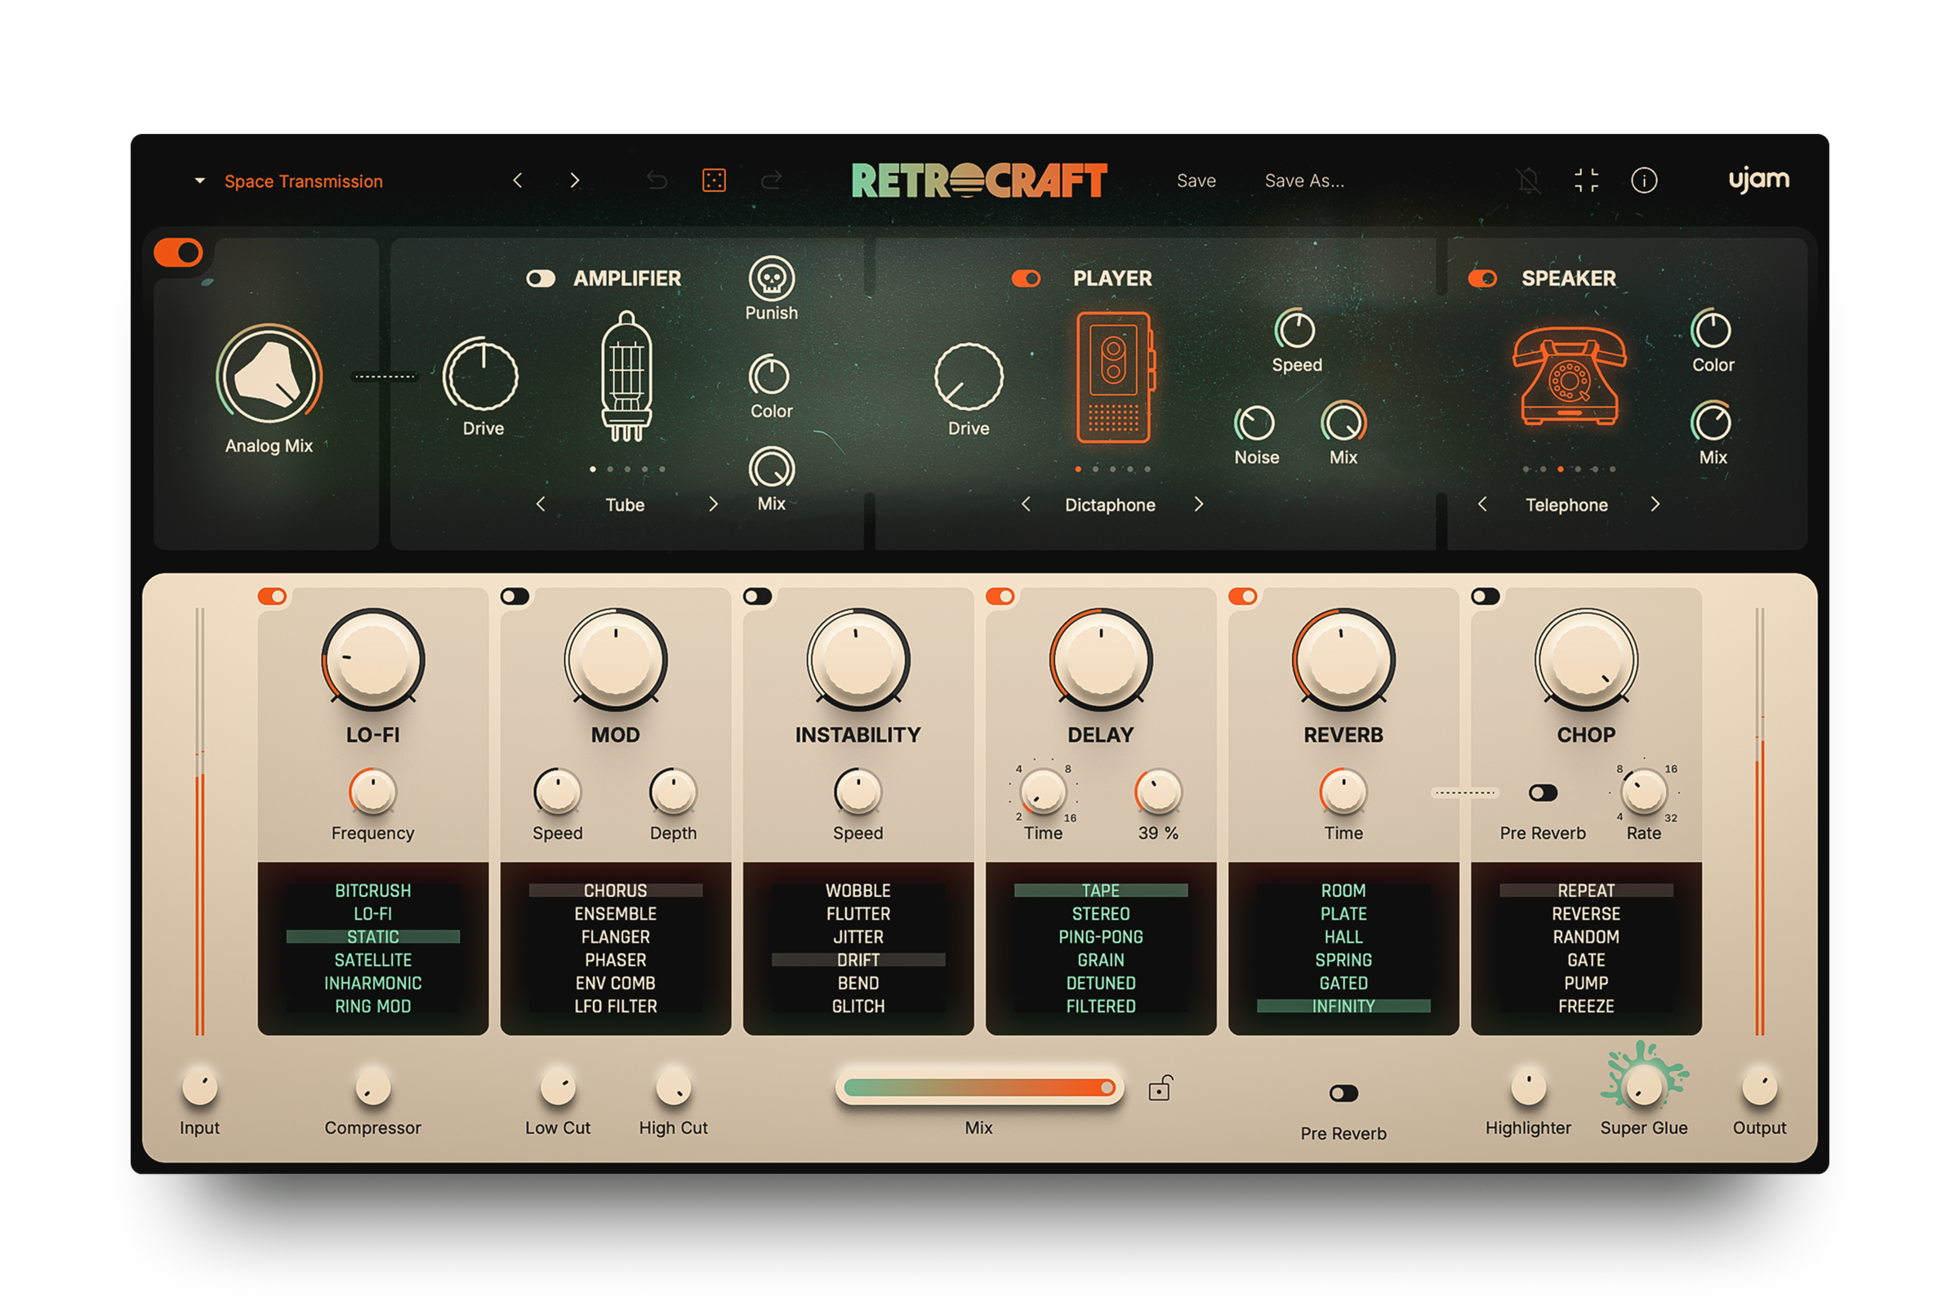
Task: Click Save As... button
Action: 1304,181
